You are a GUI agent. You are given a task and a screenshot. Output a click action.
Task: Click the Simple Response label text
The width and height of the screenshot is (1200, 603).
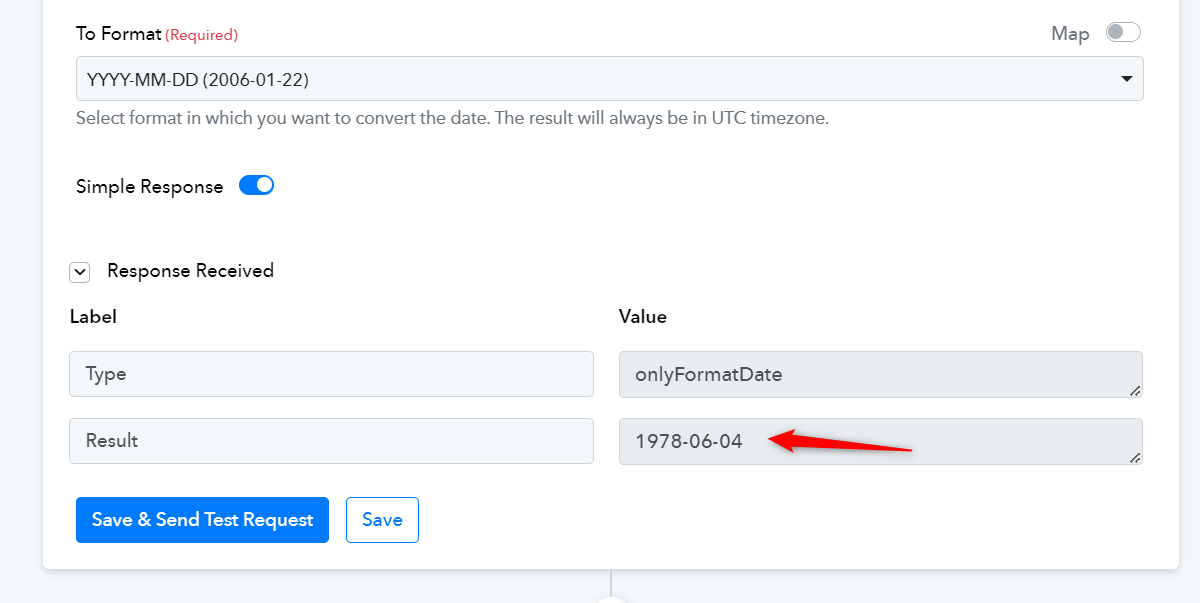150,187
